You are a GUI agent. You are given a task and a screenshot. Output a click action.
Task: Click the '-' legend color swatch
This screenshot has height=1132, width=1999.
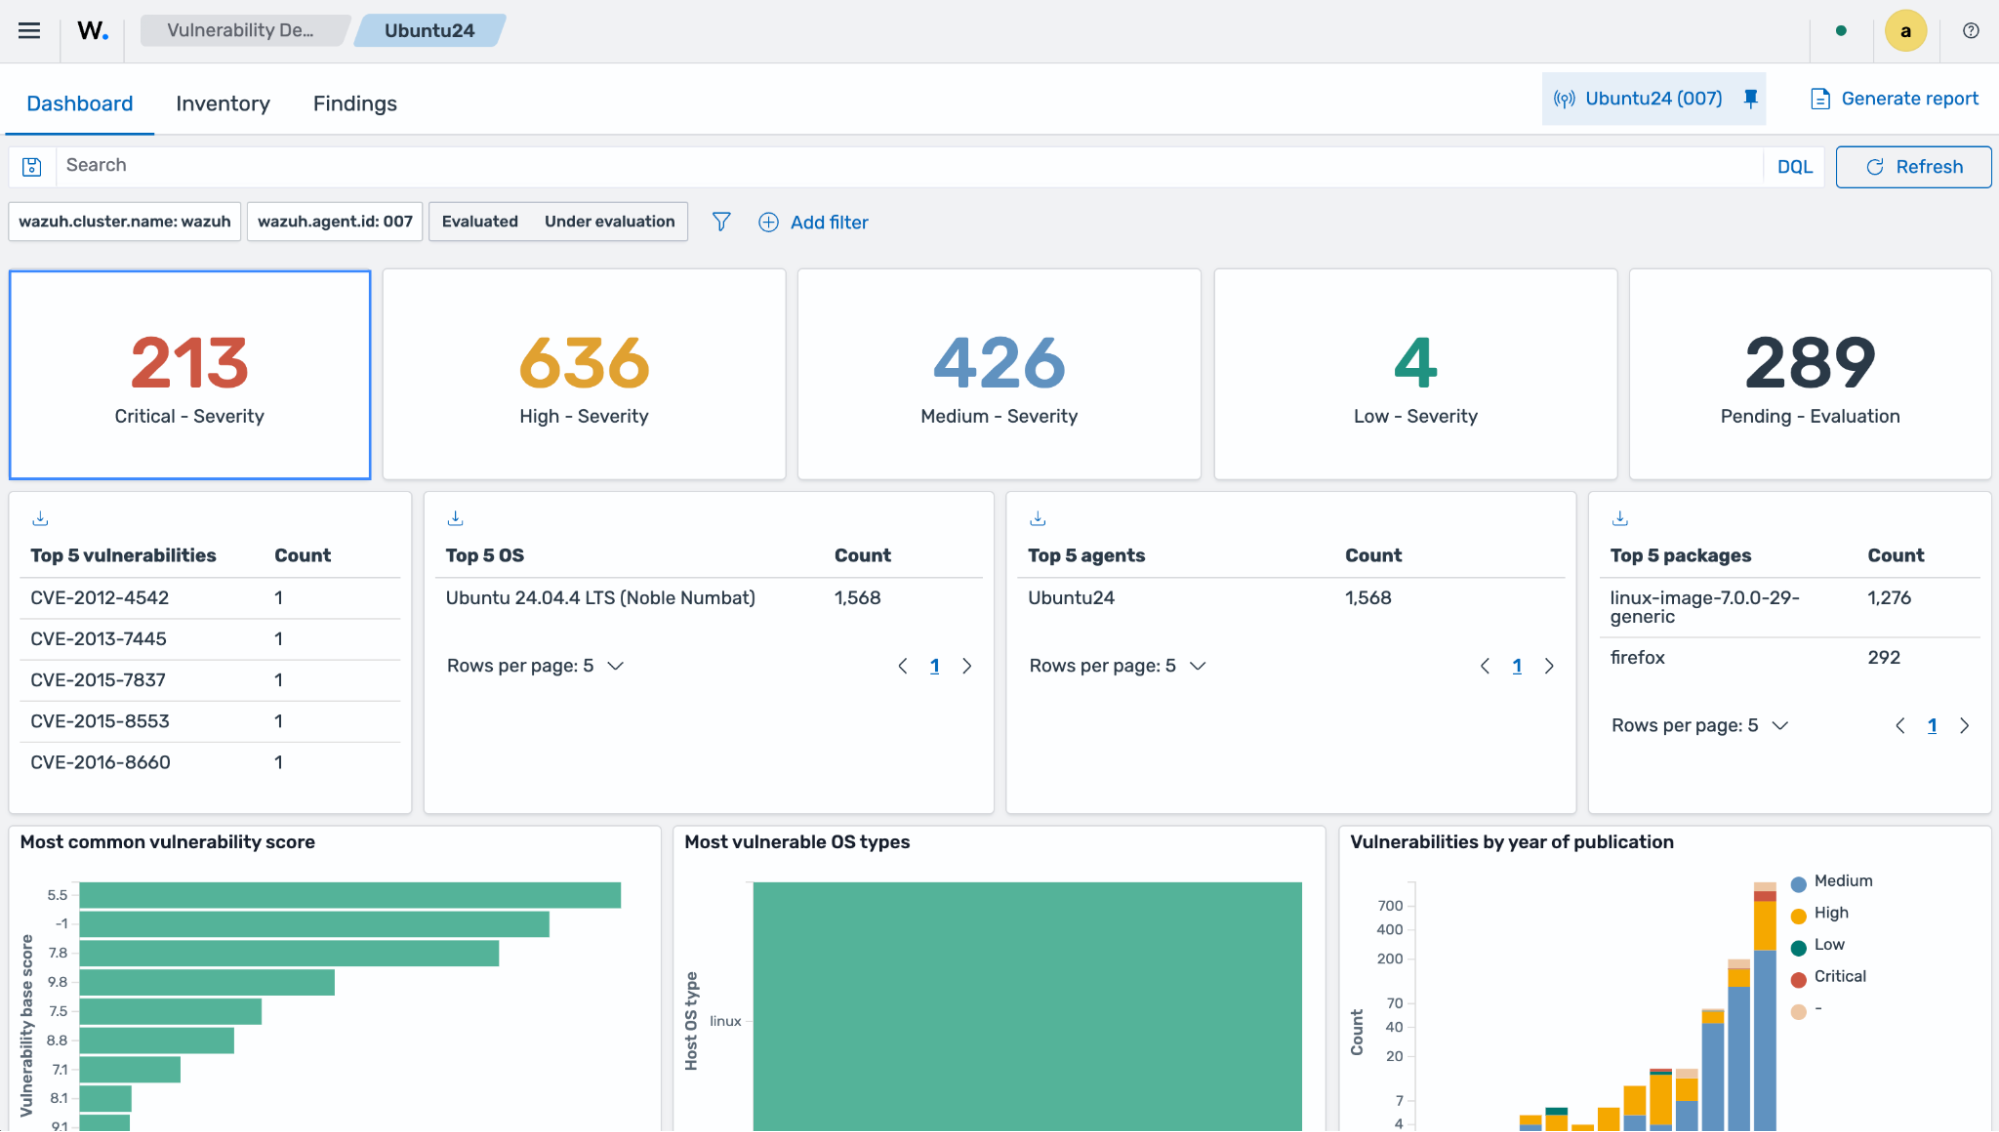(1798, 1011)
